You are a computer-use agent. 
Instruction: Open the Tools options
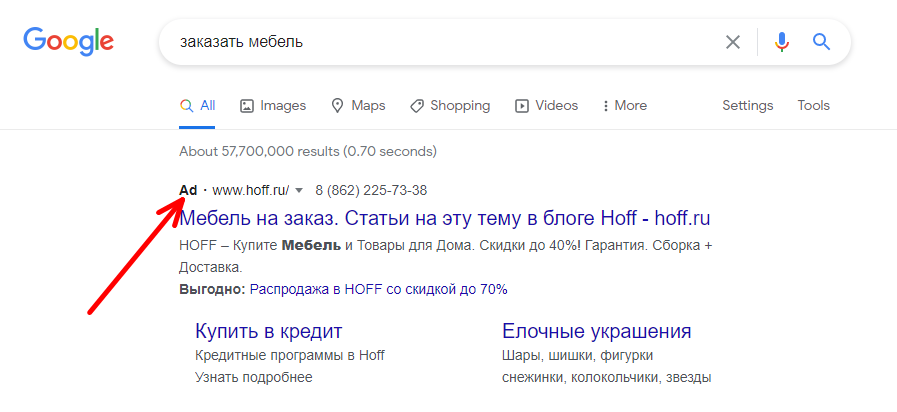point(813,106)
